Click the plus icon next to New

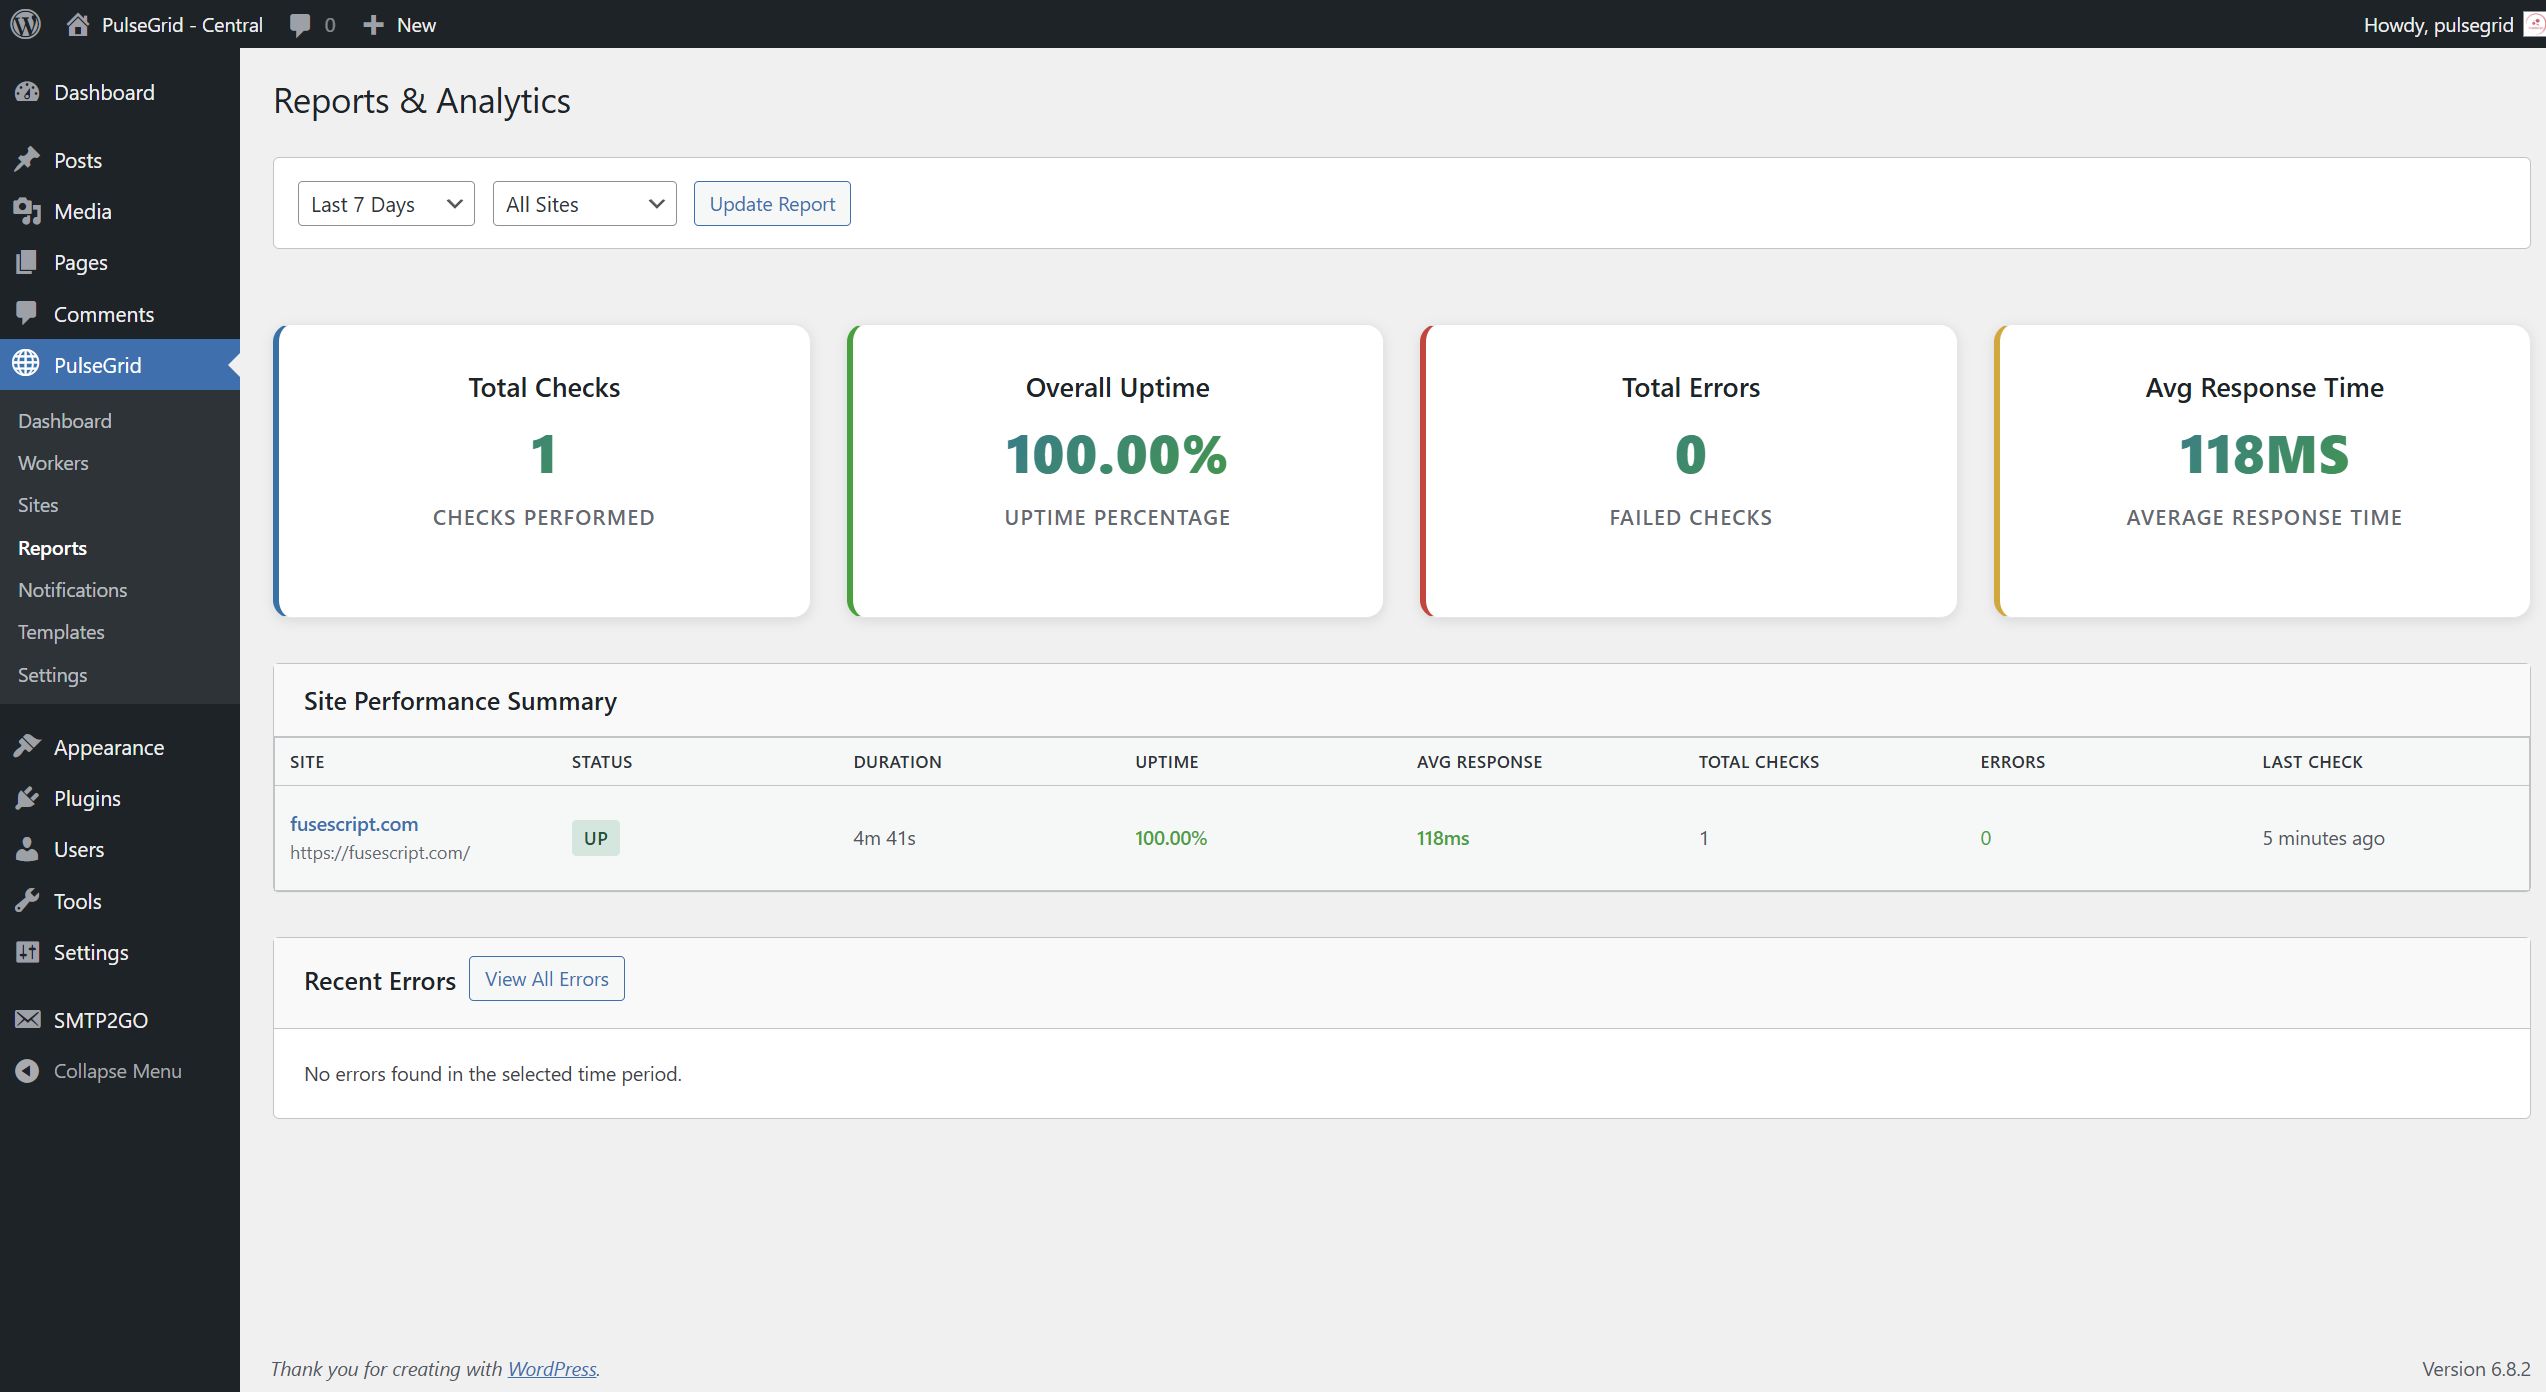[x=373, y=25]
